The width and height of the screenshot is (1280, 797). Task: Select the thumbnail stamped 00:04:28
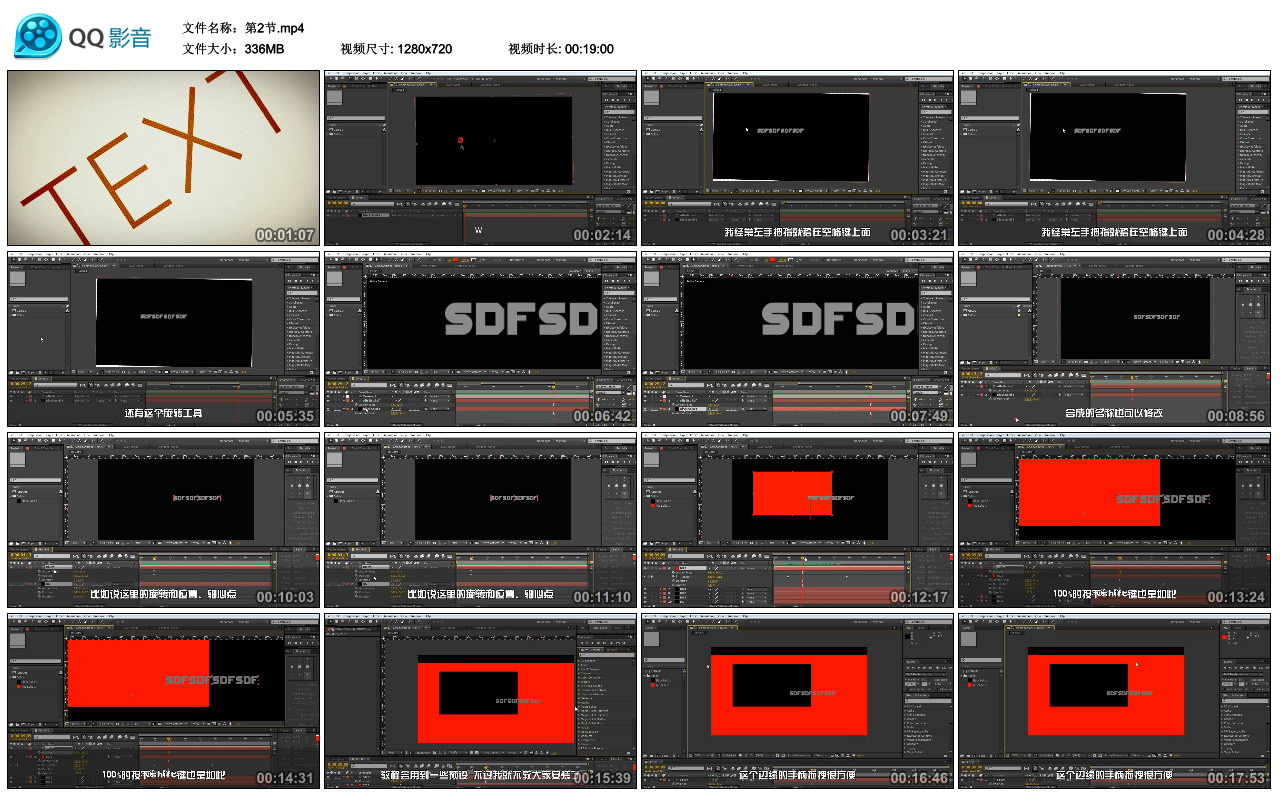click(x=1114, y=158)
